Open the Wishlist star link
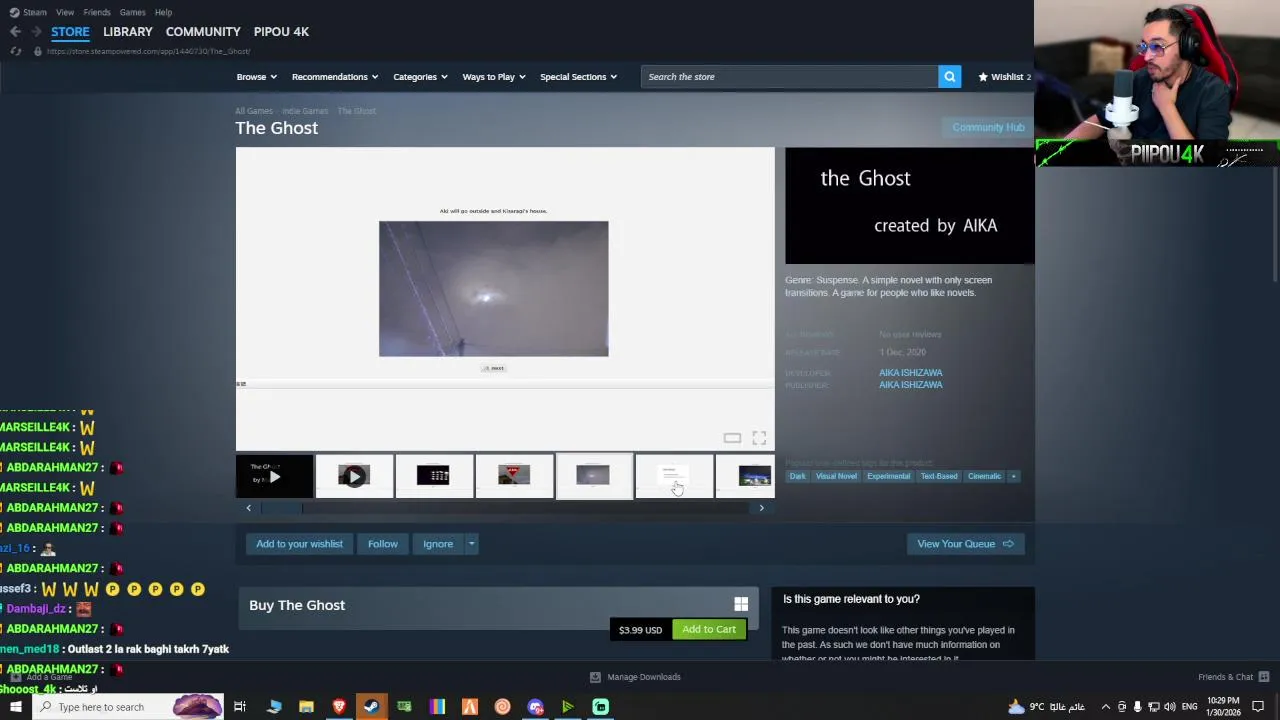Screen dimensions: 1280x720 pos(1004,77)
